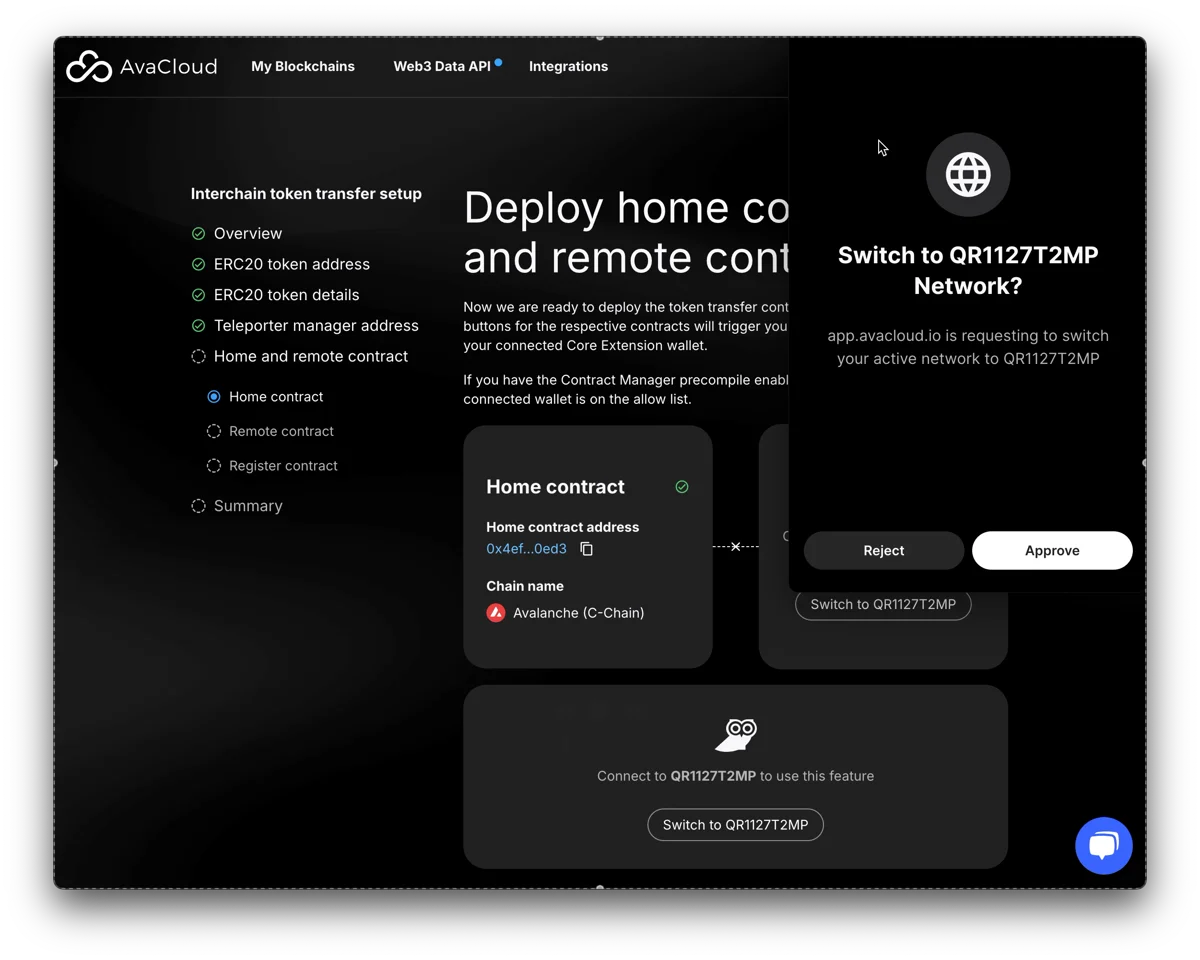1200x960 pixels.
Task: Click the globe network icon
Action: (x=968, y=175)
